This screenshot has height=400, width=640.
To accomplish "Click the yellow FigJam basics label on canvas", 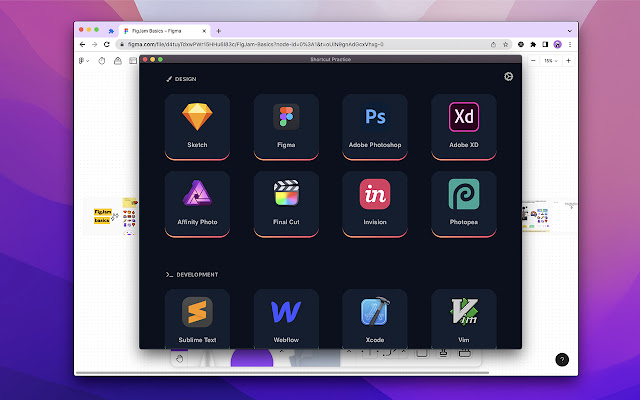I will 102,216.
